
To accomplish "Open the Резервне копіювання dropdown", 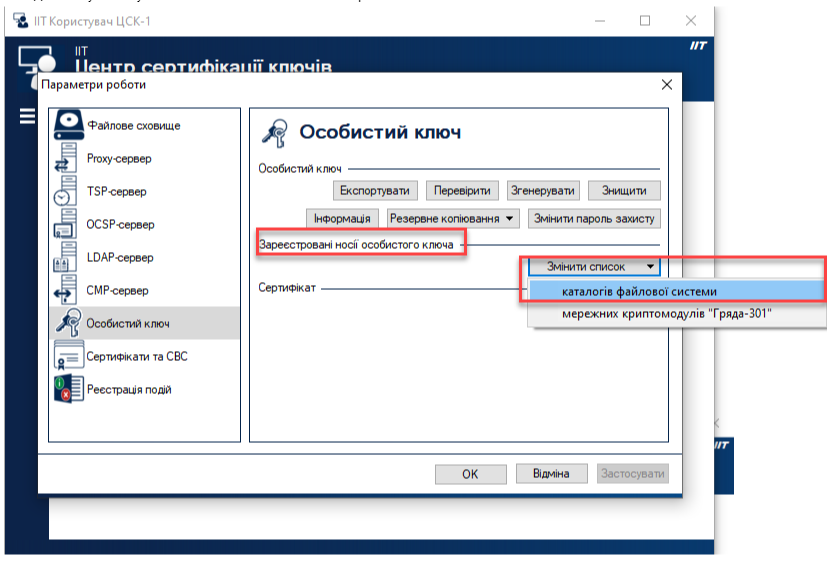I will click(x=453, y=218).
